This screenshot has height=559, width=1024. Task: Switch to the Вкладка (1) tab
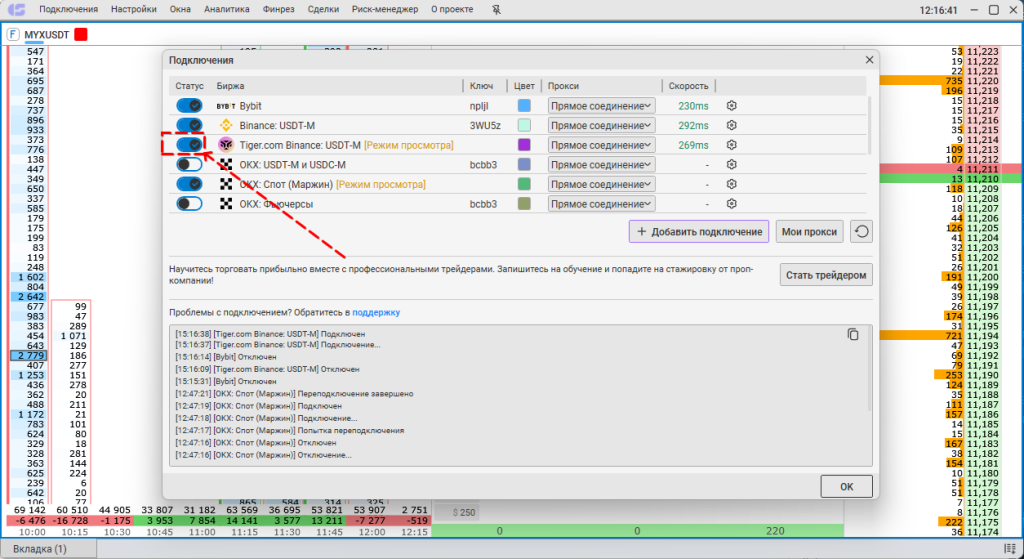(x=40, y=549)
